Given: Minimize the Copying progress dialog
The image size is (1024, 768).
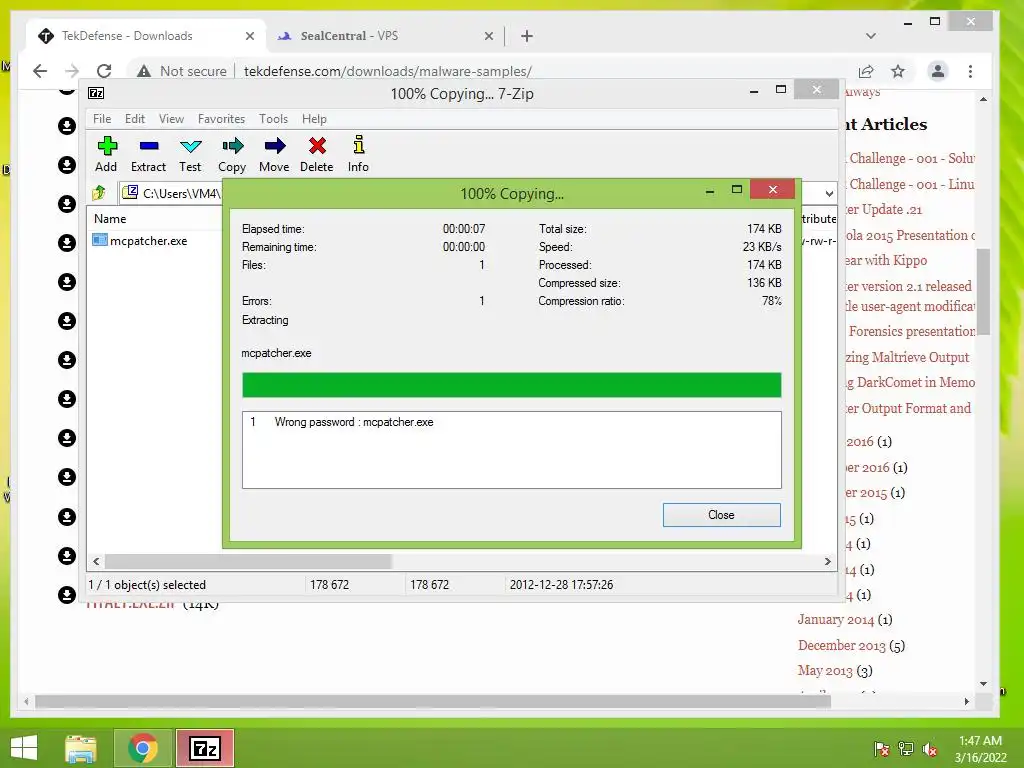Looking at the screenshot, I should click(x=710, y=191).
